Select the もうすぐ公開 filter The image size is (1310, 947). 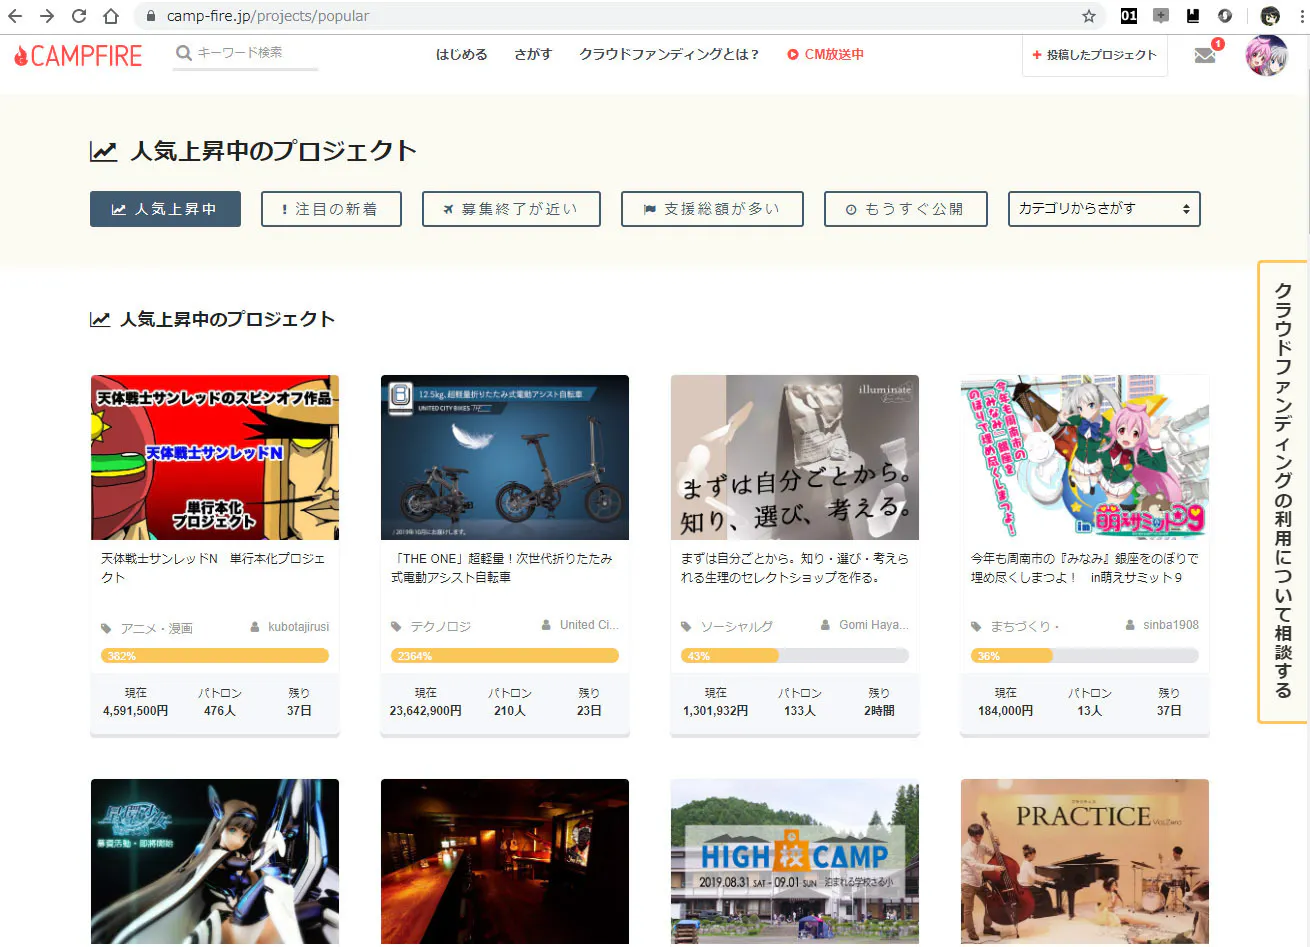[x=905, y=209]
